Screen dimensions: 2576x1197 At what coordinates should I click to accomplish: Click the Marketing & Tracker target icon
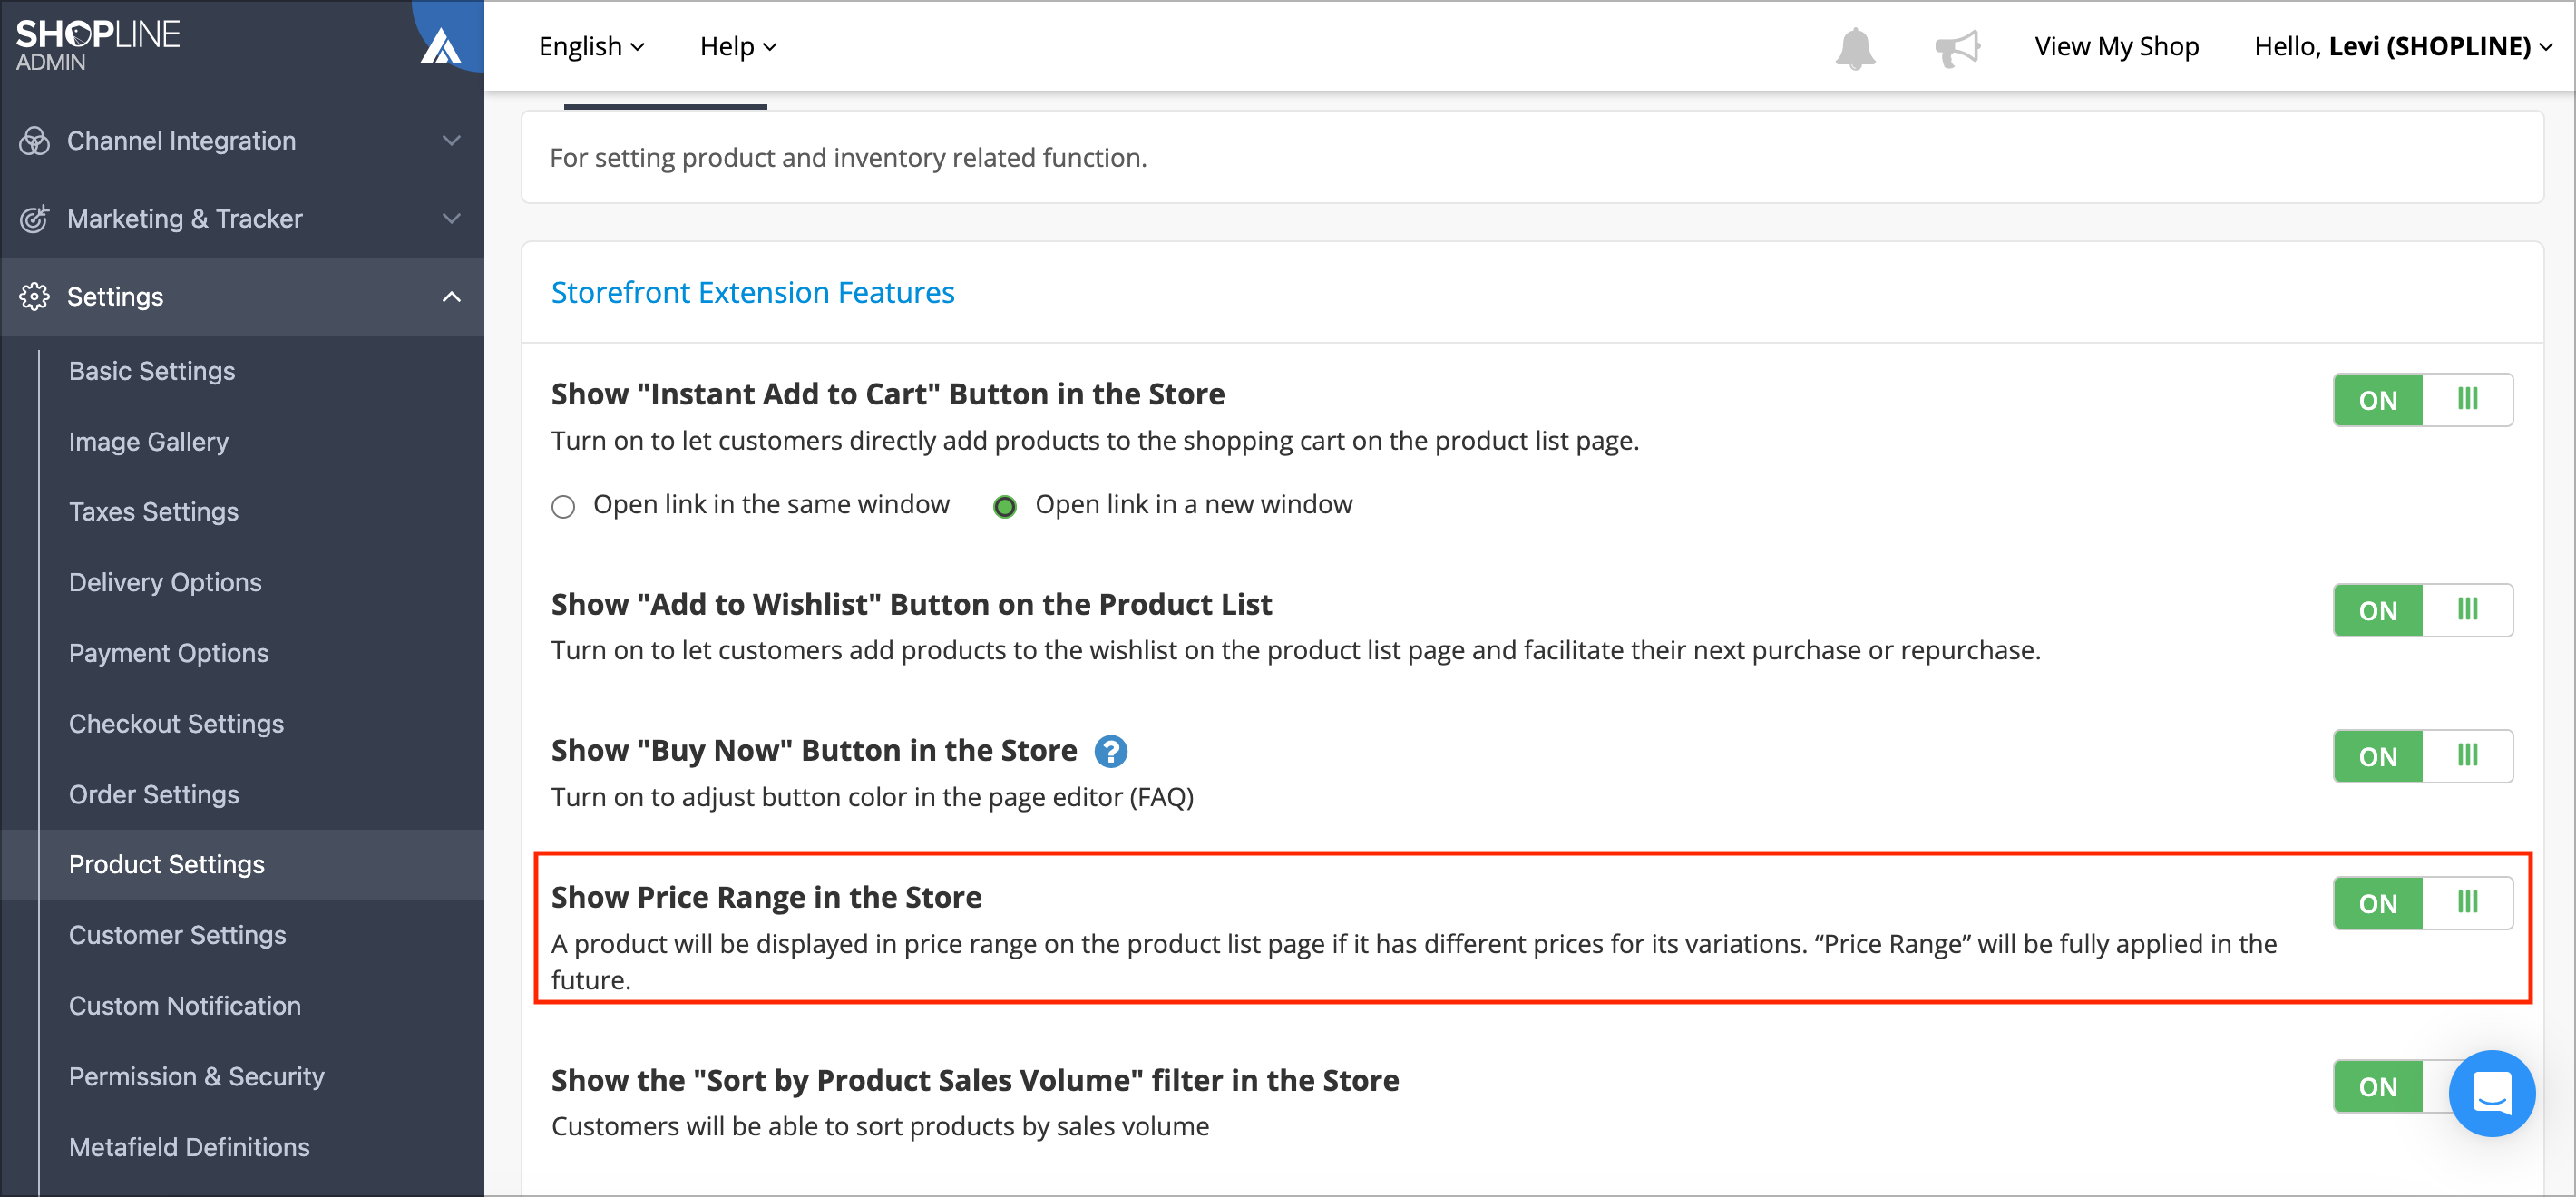[34, 219]
